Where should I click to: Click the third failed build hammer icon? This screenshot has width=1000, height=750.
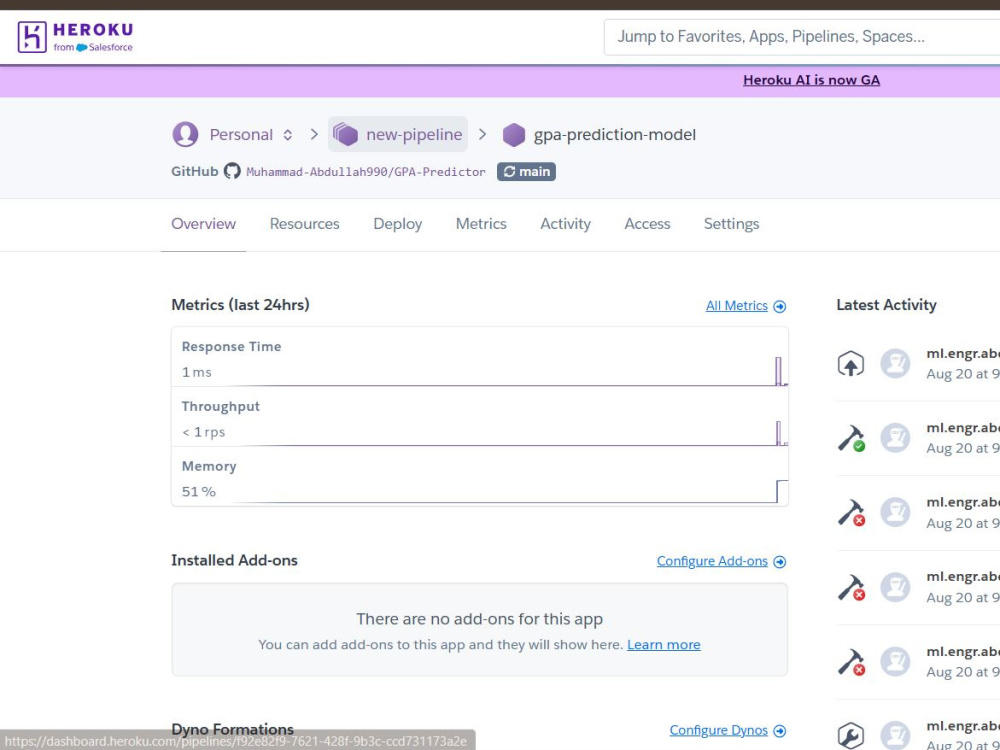click(851, 662)
